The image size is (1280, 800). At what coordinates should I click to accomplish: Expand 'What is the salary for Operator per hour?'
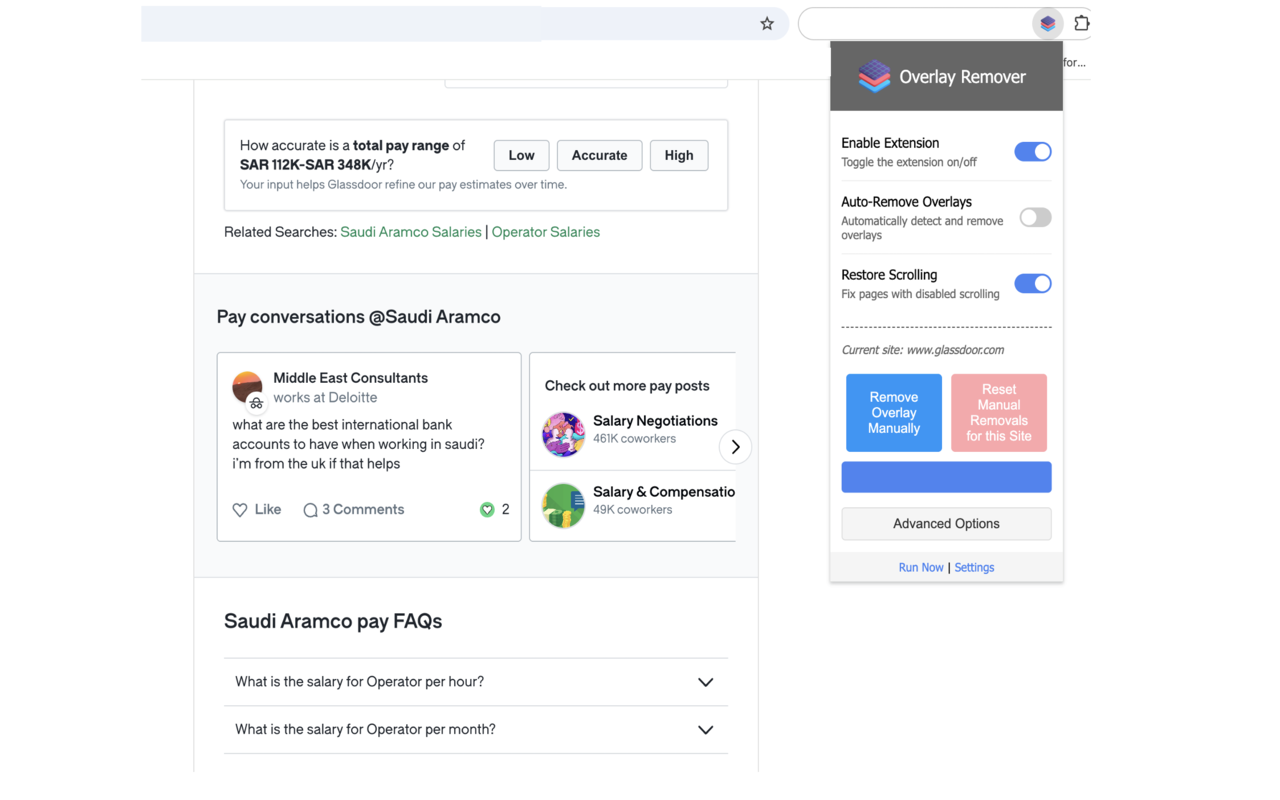pyautogui.click(x=476, y=682)
